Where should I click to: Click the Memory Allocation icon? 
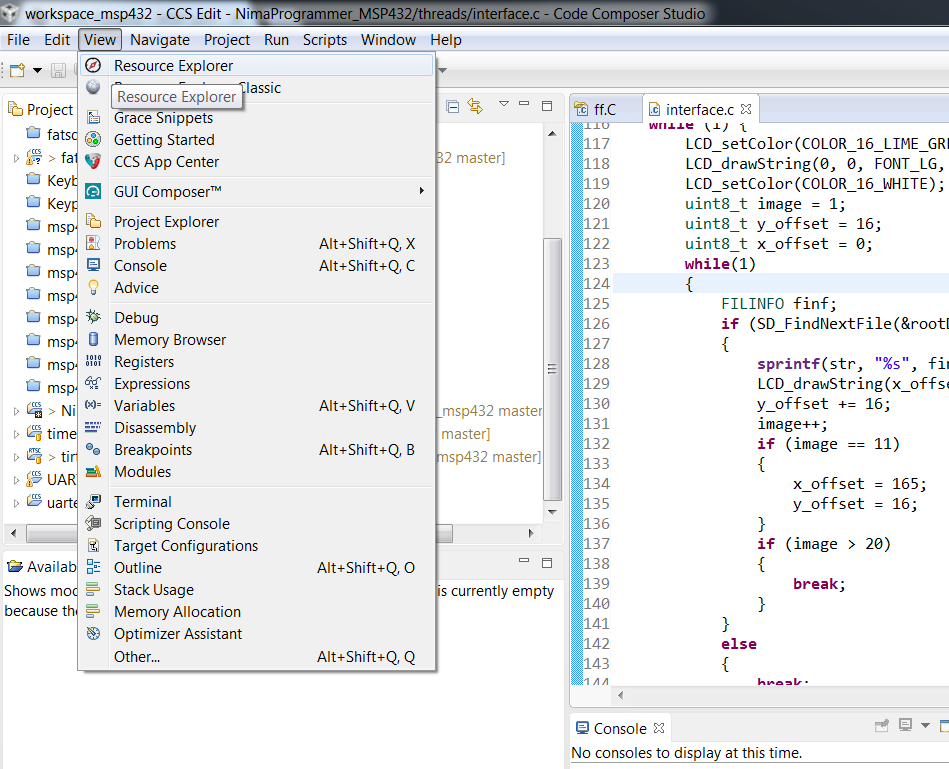click(x=93, y=612)
